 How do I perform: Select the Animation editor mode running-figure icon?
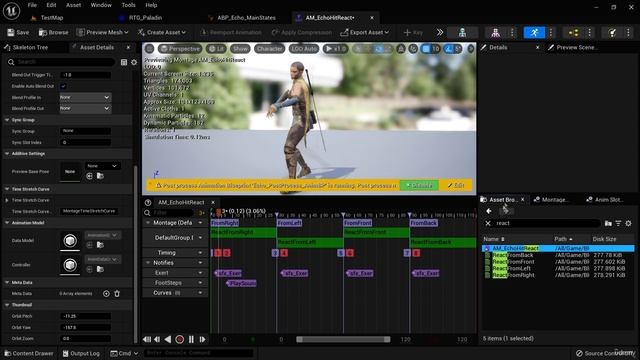coord(534,33)
